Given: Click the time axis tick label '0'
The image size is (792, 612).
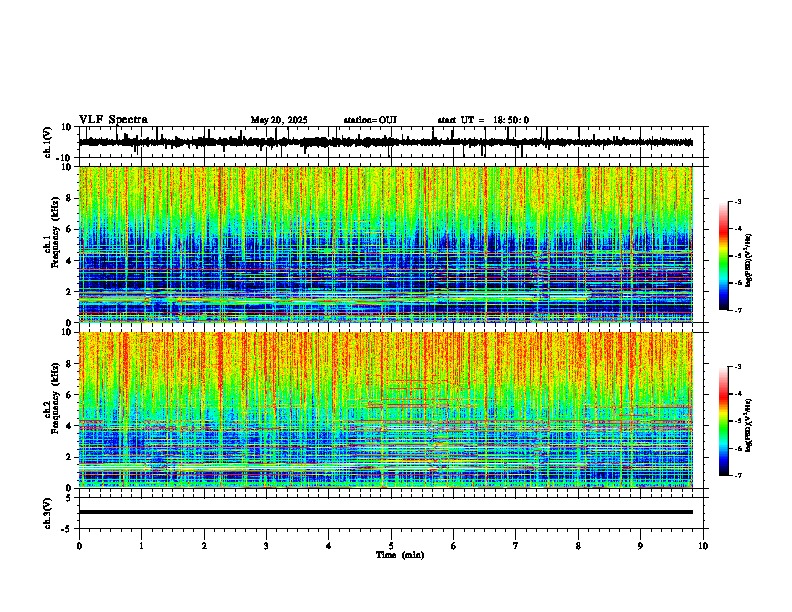Looking at the screenshot, I should 79,546.
